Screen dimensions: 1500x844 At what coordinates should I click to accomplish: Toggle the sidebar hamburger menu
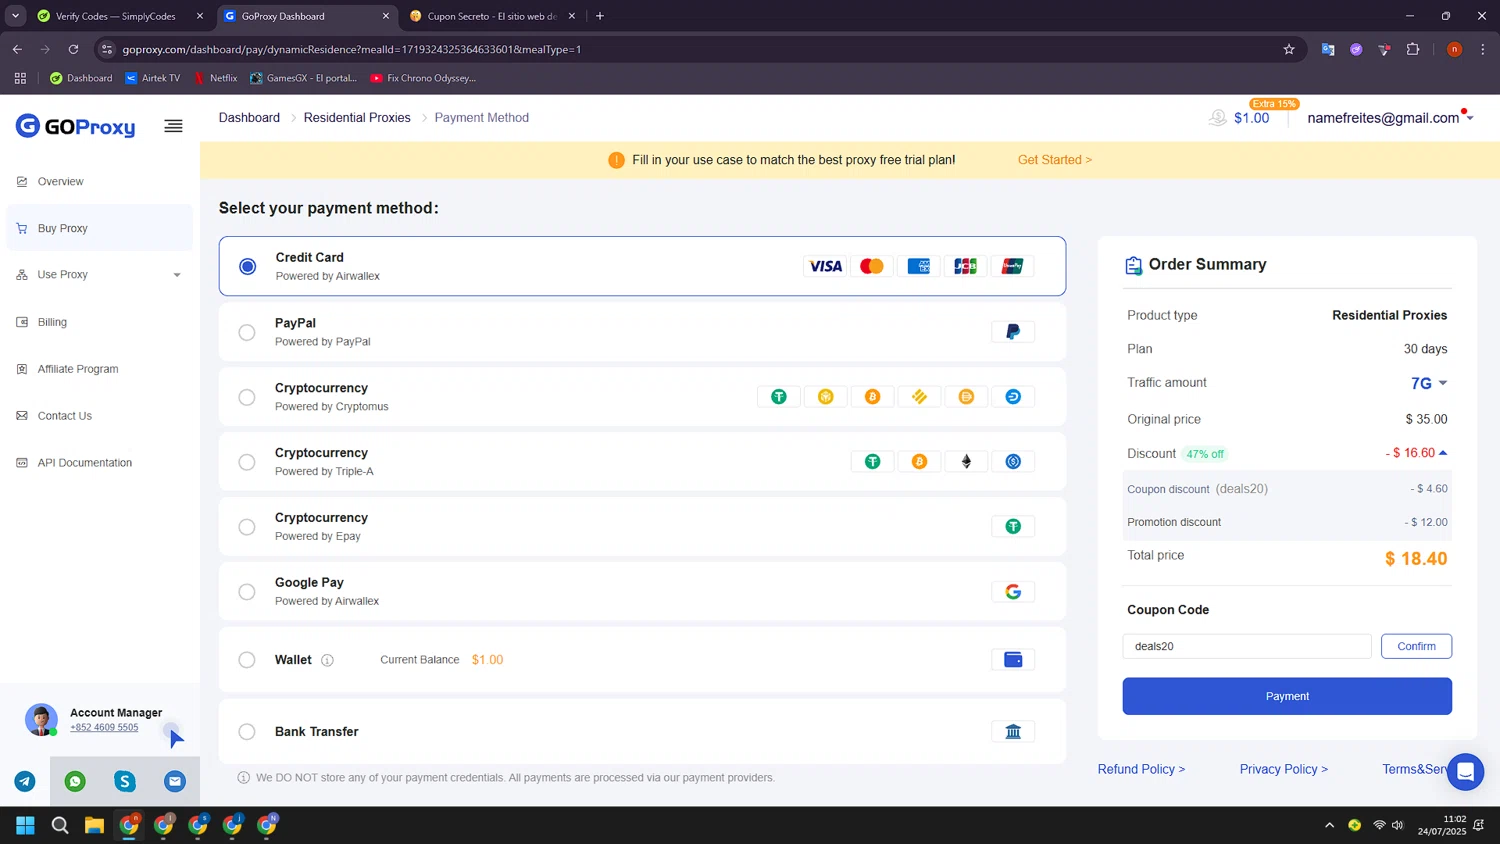(x=173, y=126)
